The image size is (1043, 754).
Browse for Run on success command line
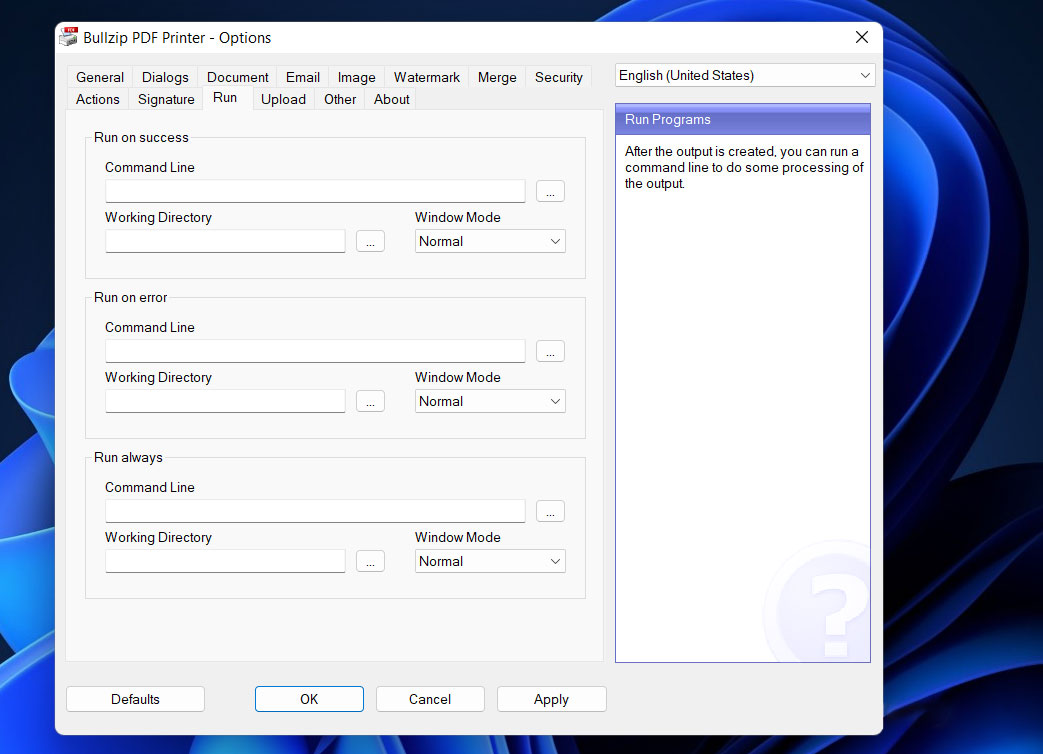click(550, 191)
